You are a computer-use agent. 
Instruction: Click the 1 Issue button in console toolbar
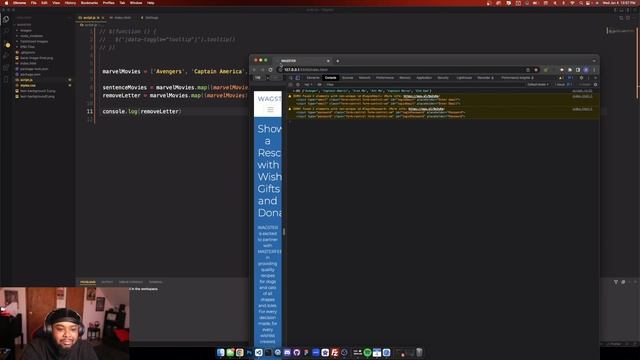click(x=563, y=84)
